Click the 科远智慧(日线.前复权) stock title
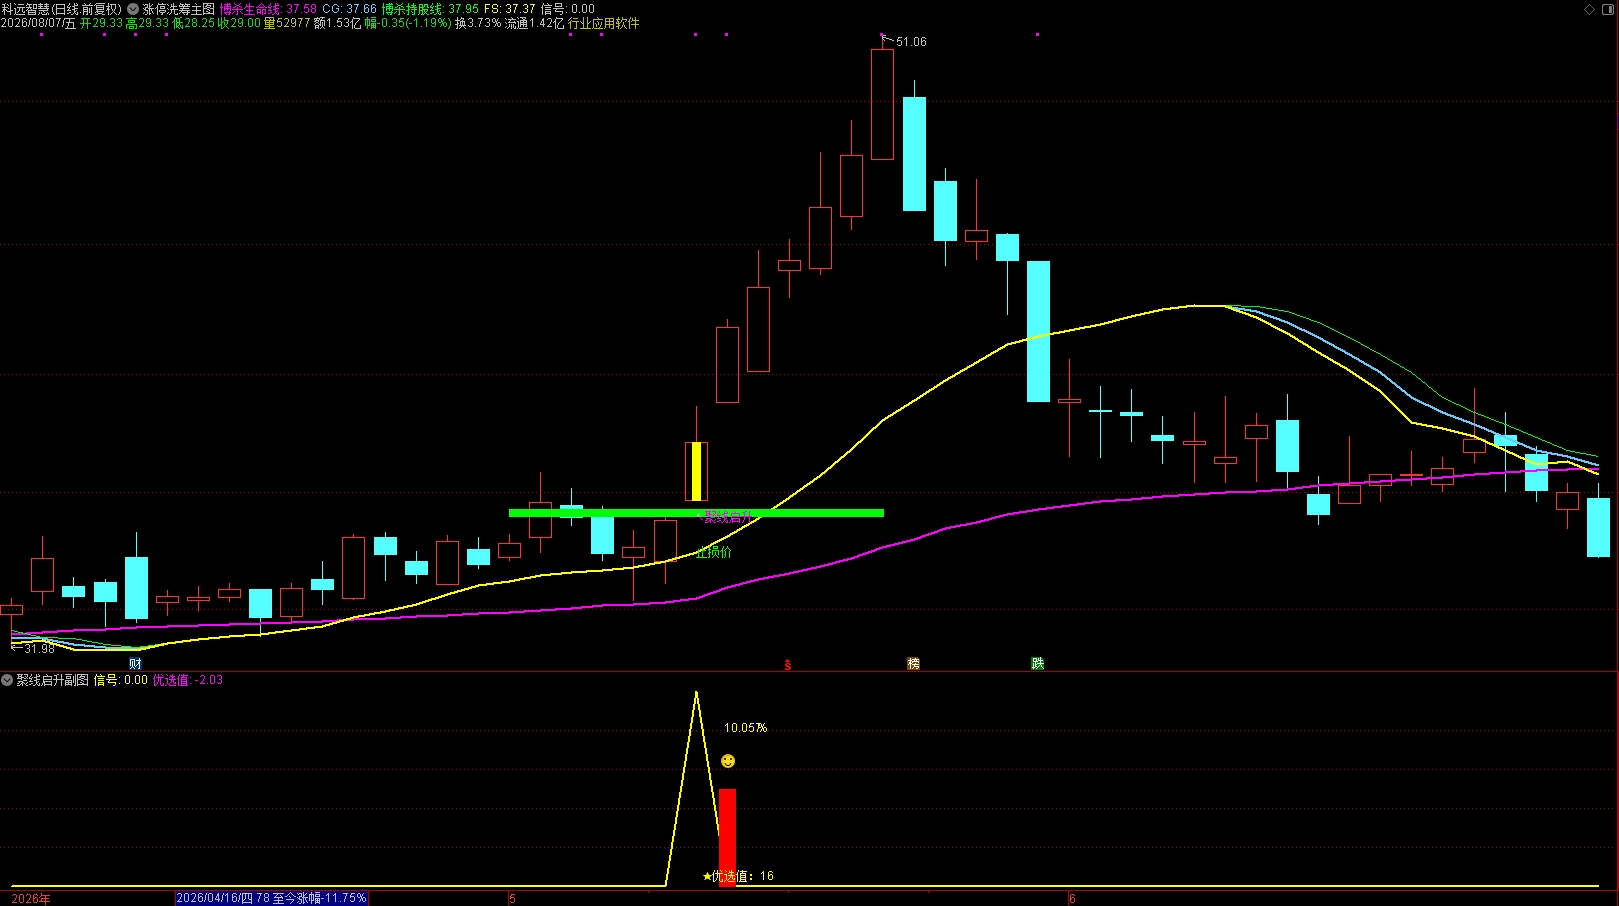 (62, 9)
